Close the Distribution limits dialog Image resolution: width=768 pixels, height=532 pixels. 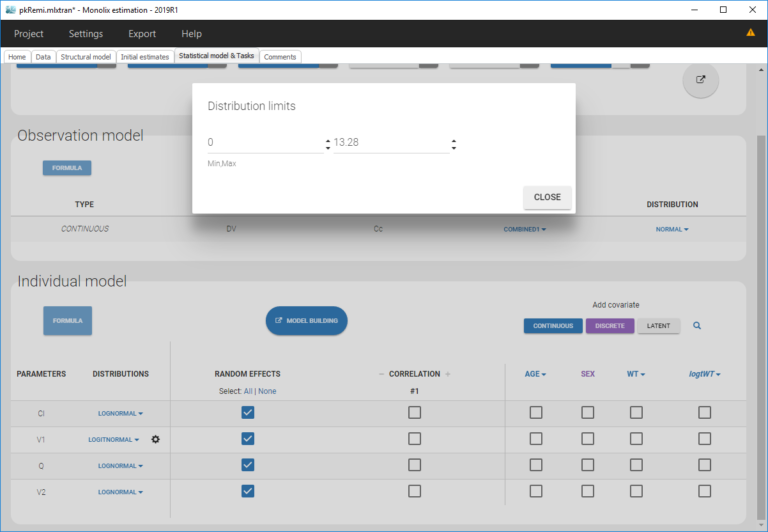tap(547, 197)
